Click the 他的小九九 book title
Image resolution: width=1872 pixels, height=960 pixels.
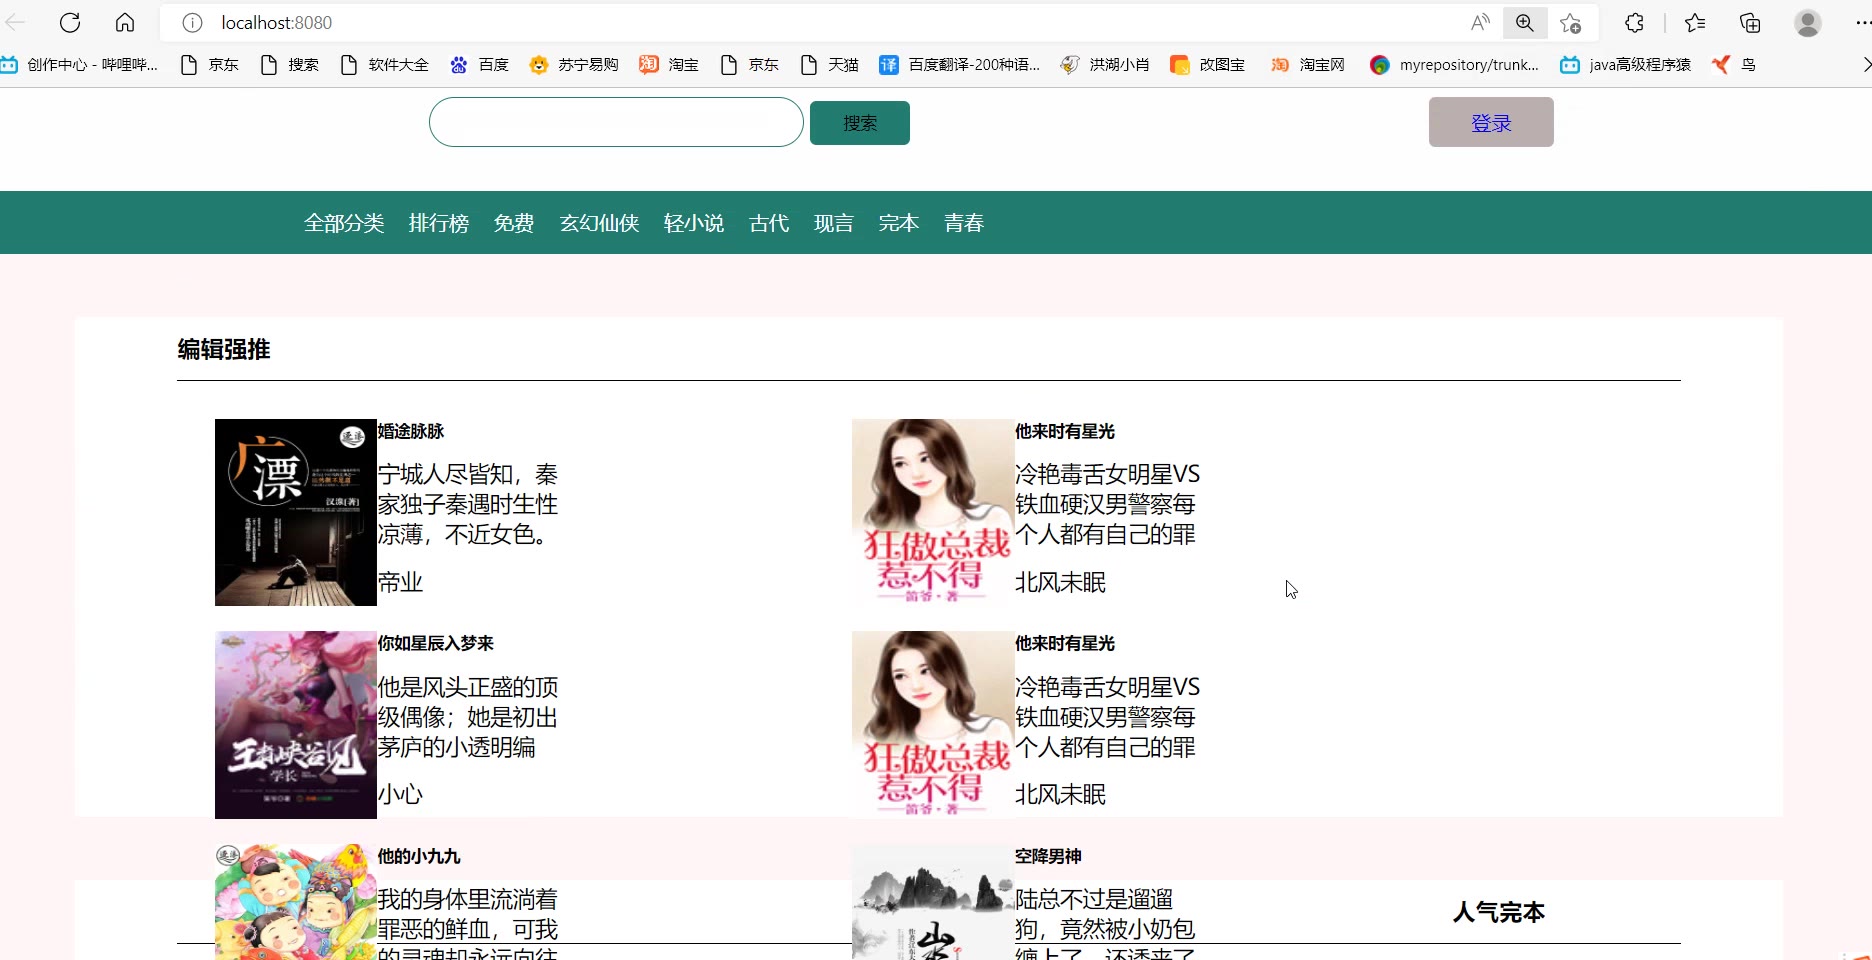(419, 856)
